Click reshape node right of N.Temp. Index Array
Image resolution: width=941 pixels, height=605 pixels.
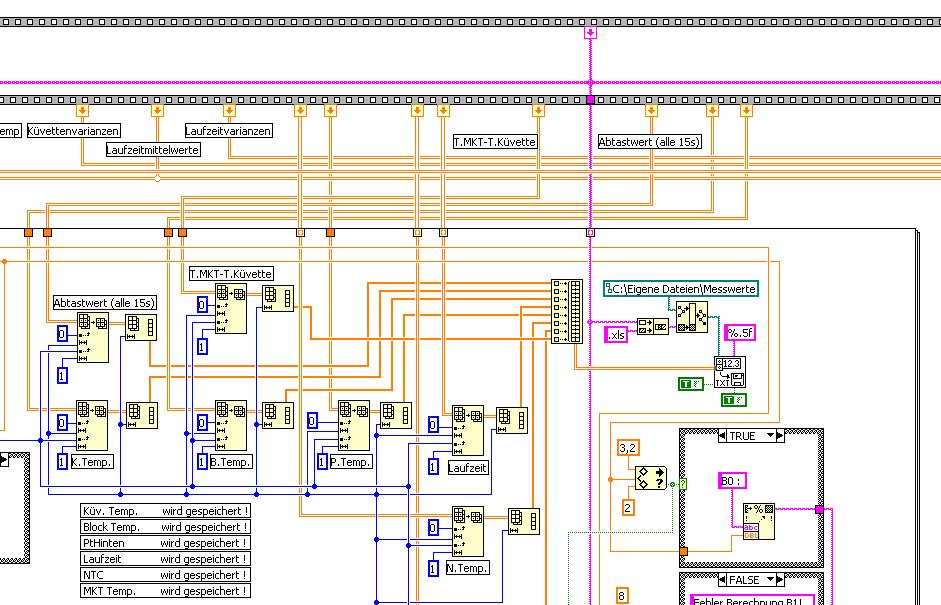[x=524, y=521]
